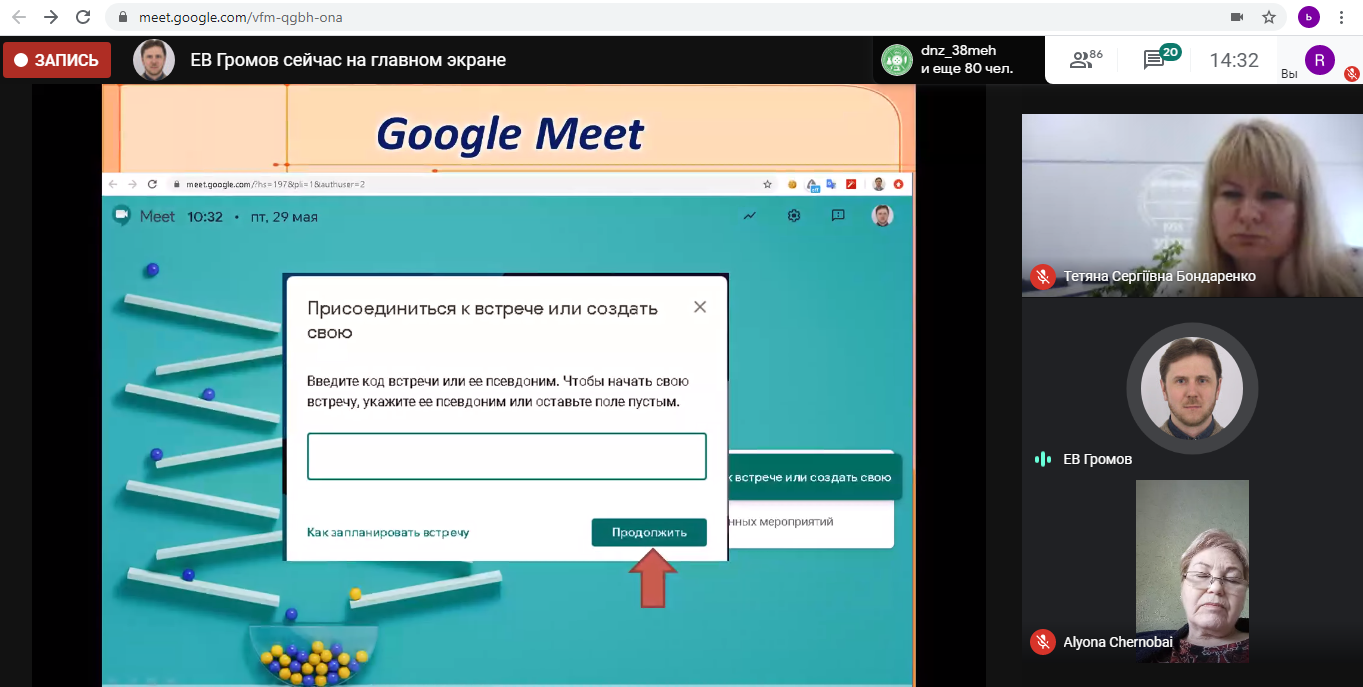The width and height of the screenshot is (1363, 687).
Task: Show the participants list with 86 people
Action: tap(1086, 59)
